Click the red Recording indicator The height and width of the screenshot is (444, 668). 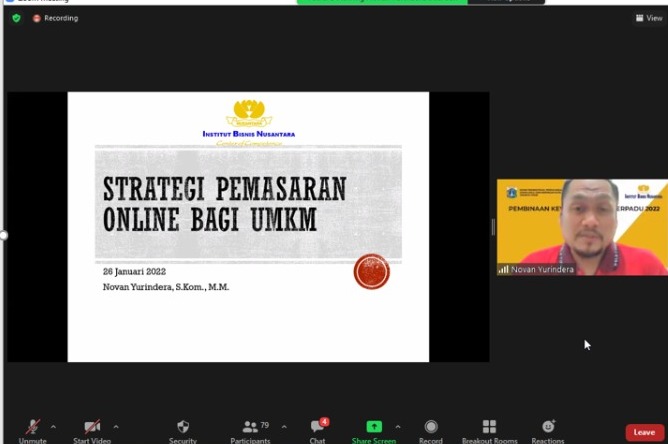click(x=55, y=18)
